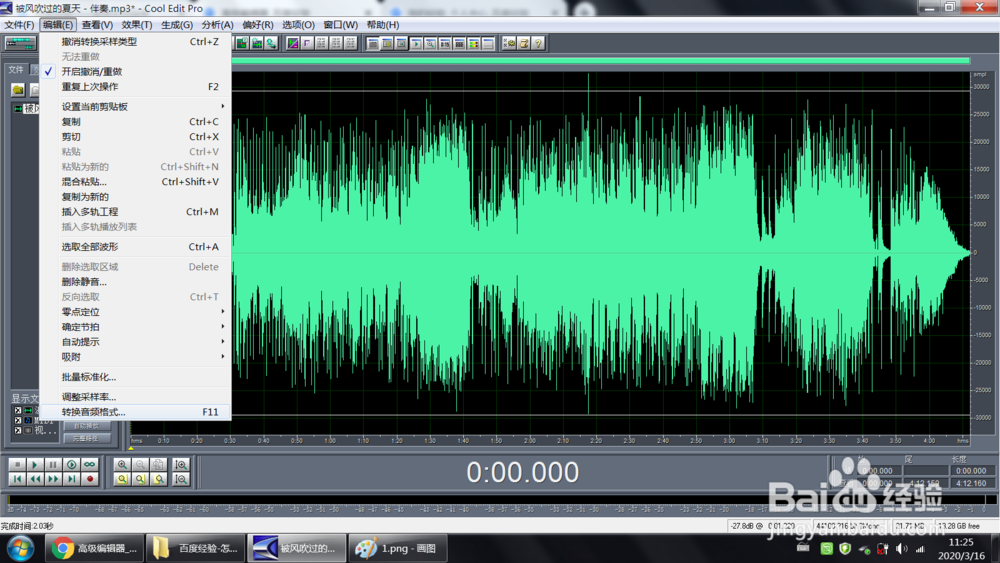1000x563 pixels.
Task: Click the Rewind button
Action: (x=35, y=479)
